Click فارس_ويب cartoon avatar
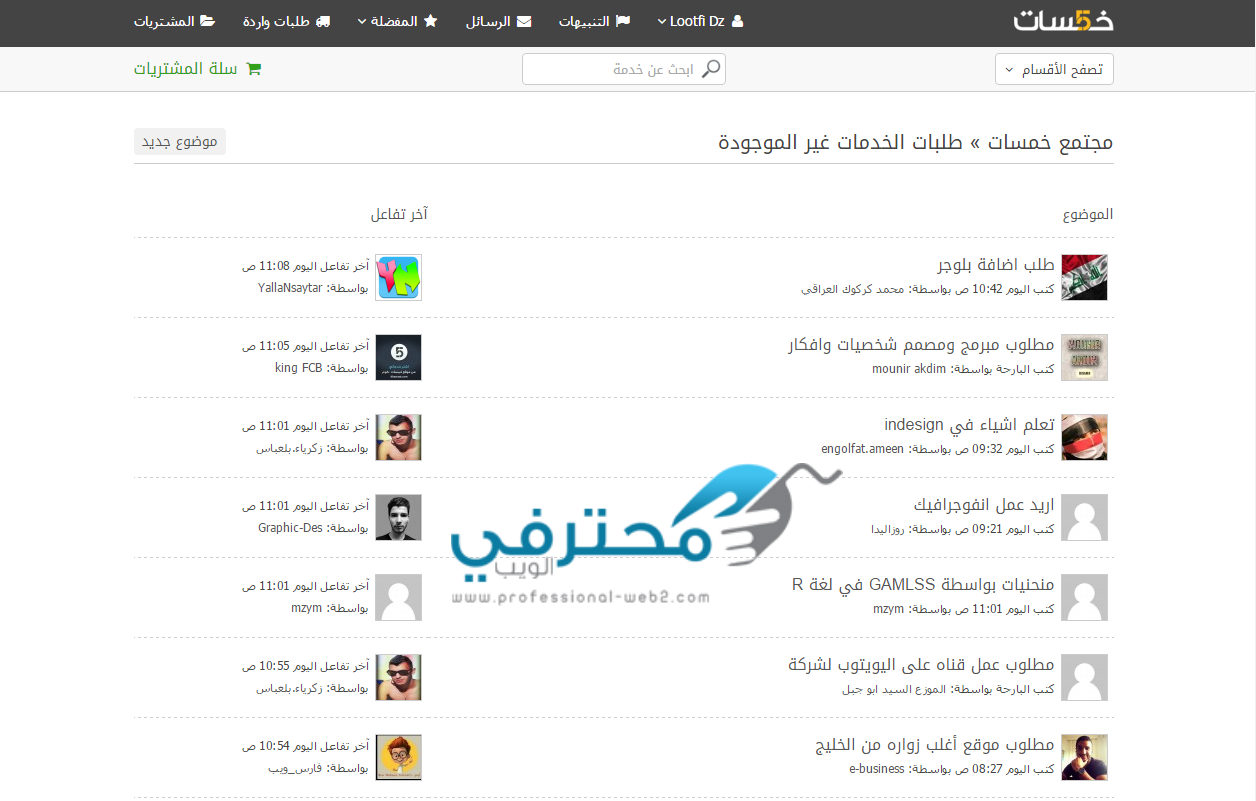Image resolution: width=1256 pixels, height=801 pixels. [x=398, y=757]
